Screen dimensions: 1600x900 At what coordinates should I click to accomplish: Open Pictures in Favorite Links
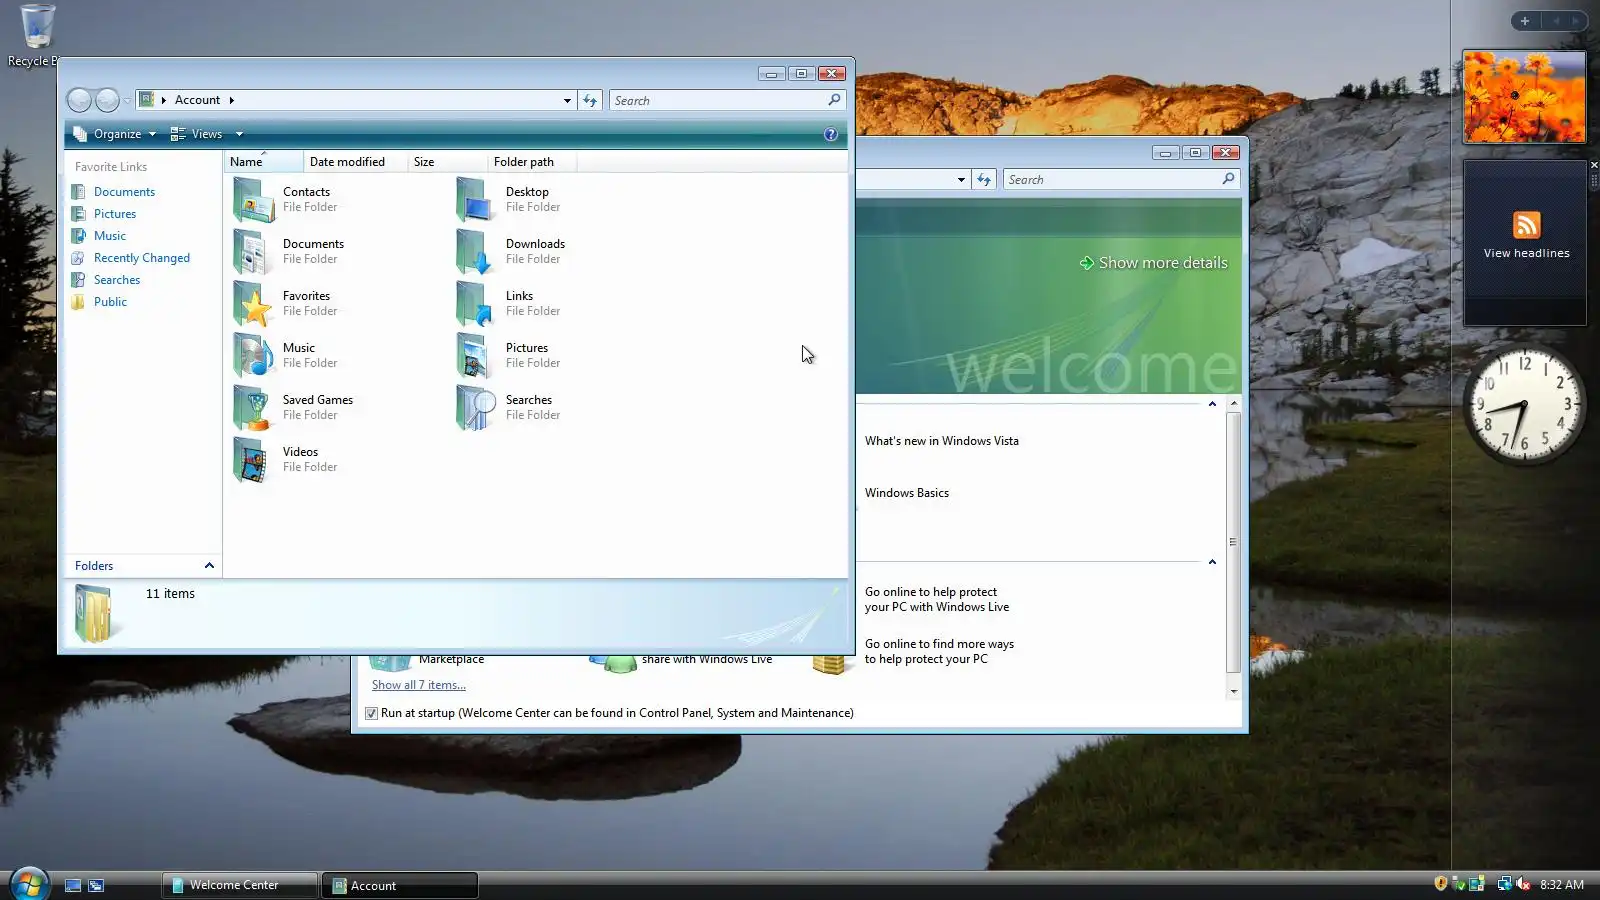click(x=115, y=214)
